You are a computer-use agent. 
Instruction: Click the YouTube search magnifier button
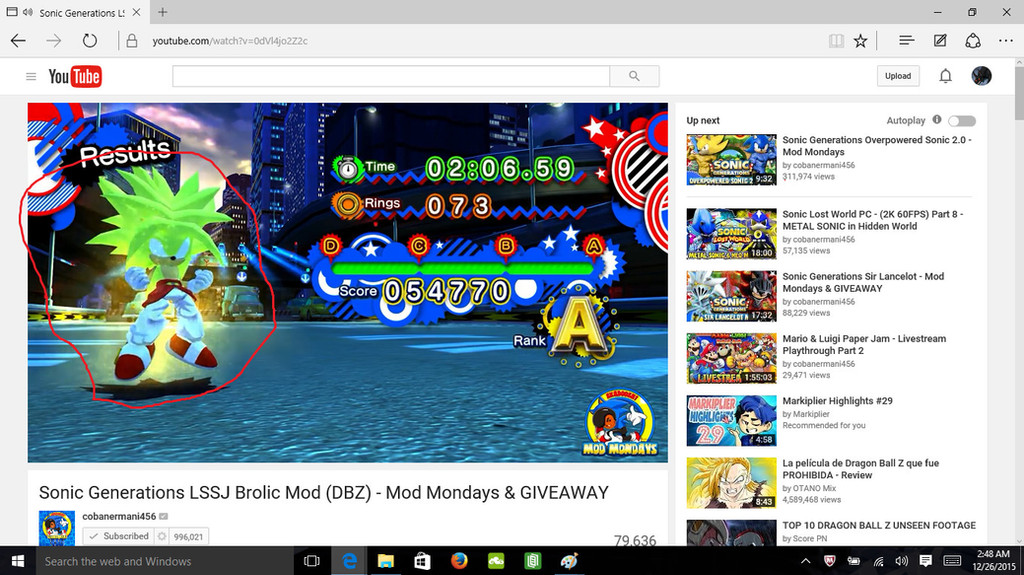(x=634, y=76)
